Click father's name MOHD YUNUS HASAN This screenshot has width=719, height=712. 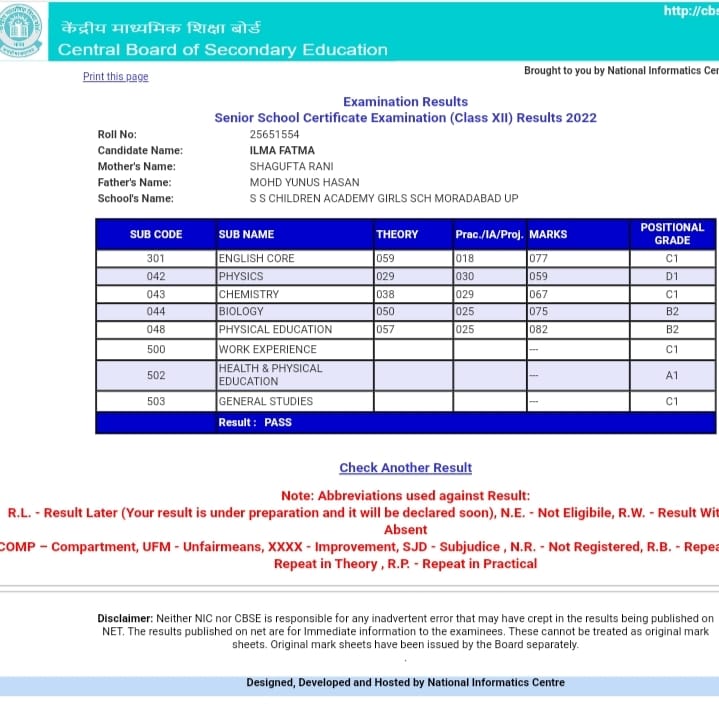click(x=304, y=182)
